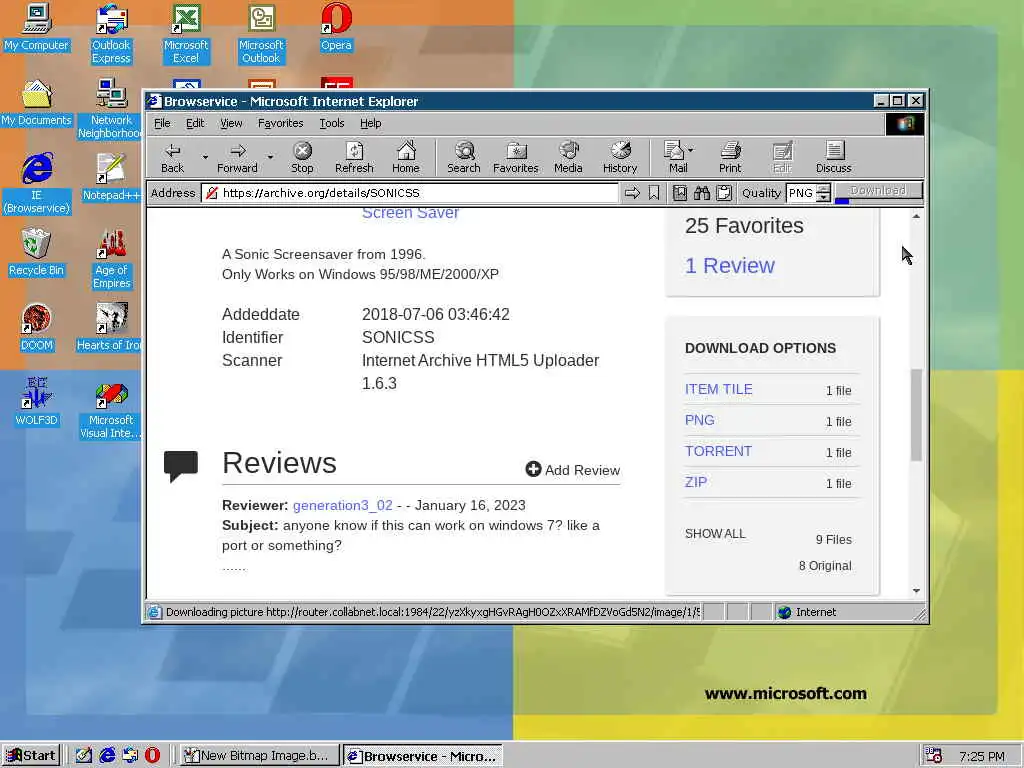This screenshot has width=1024, height=768.
Task: Open the File menu
Action: point(162,123)
